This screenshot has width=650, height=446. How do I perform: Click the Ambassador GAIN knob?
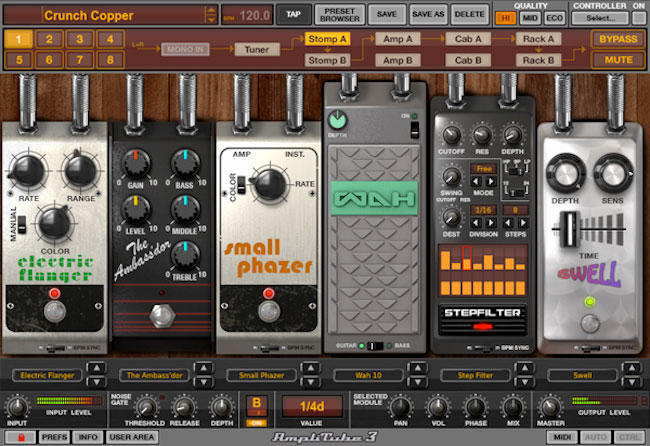pyautogui.click(x=136, y=163)
